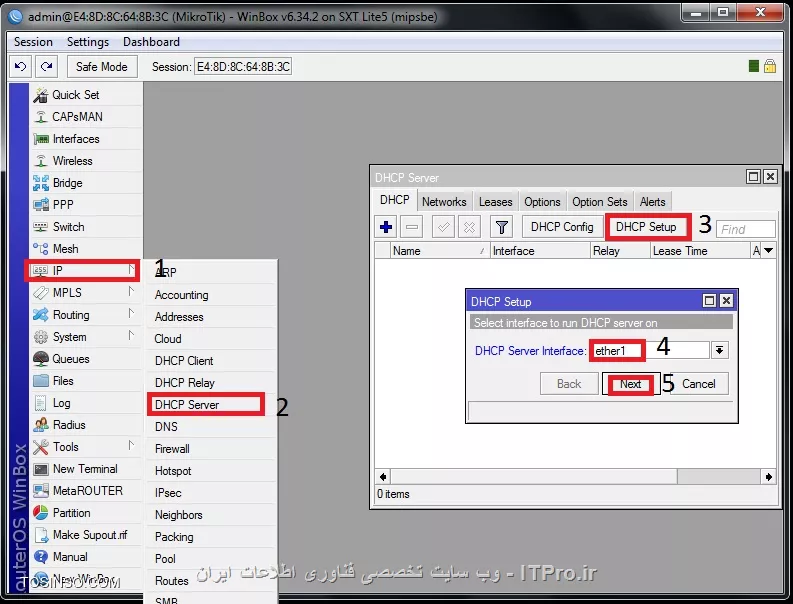Screen dimensions: 793x604
Task: Click the Undo arrow icon
Action: tap(21, 66)
